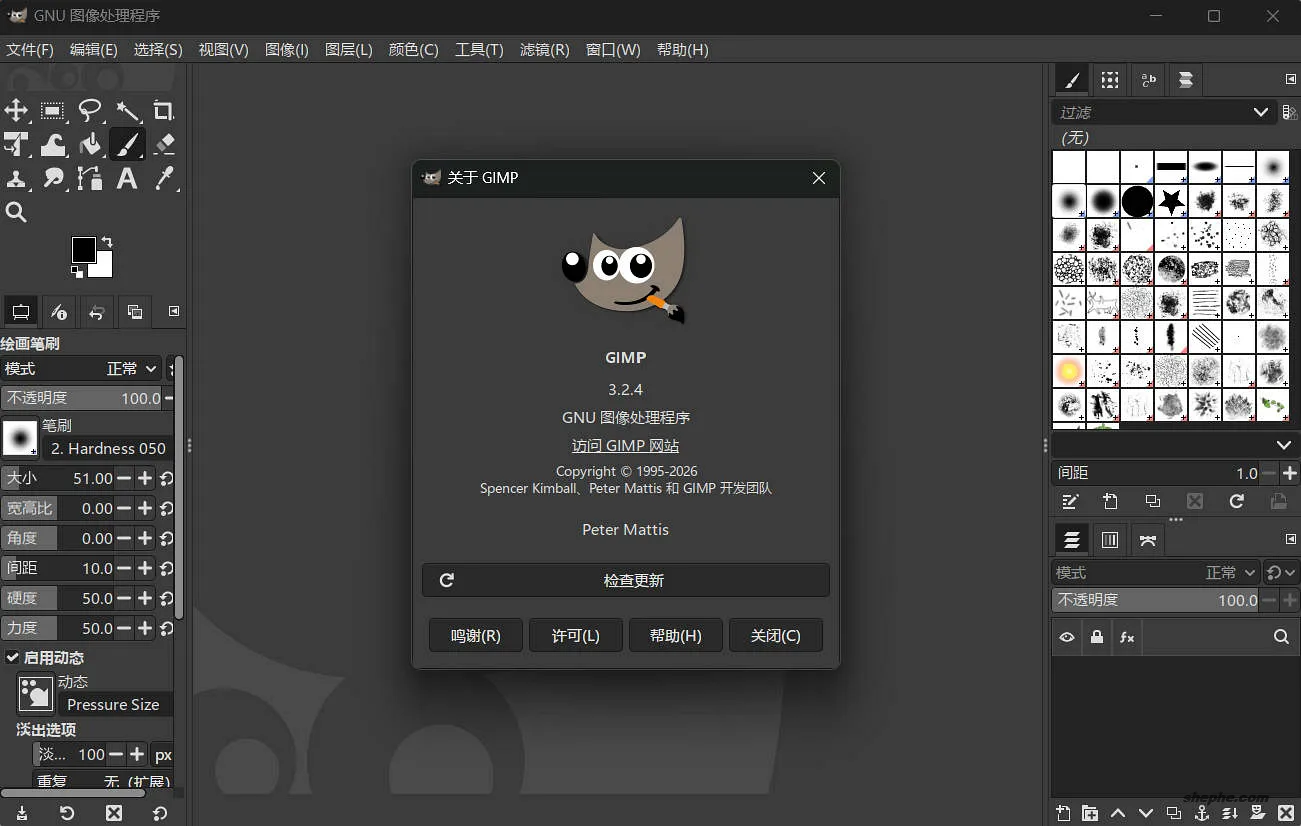Switch to the Images tab
Screen dimensions: 1301x826
134,311
